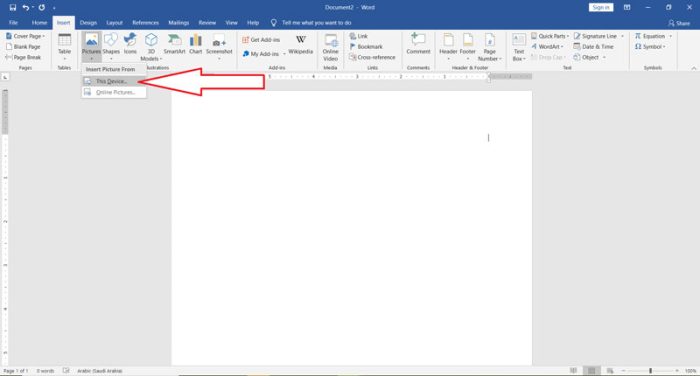Open the References tab
The width and height of the screenshot is (700, 376).
146,22
